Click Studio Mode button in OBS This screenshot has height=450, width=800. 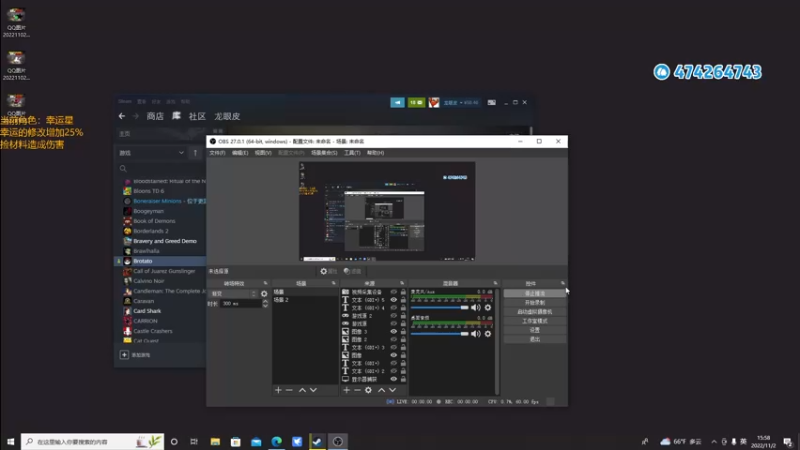click(x=535, y=321)
